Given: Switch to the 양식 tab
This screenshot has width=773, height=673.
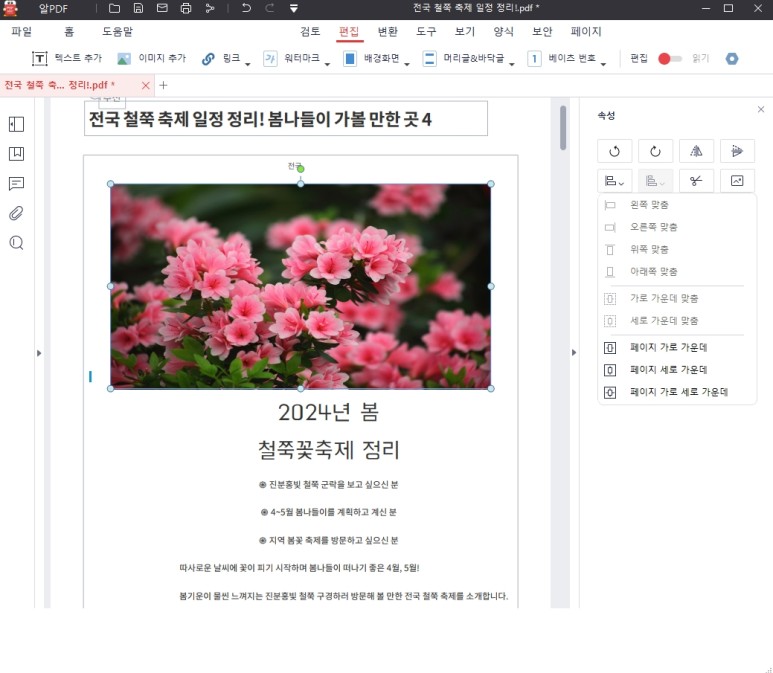Looking at the screenshot, I should [x=503, y=32].
